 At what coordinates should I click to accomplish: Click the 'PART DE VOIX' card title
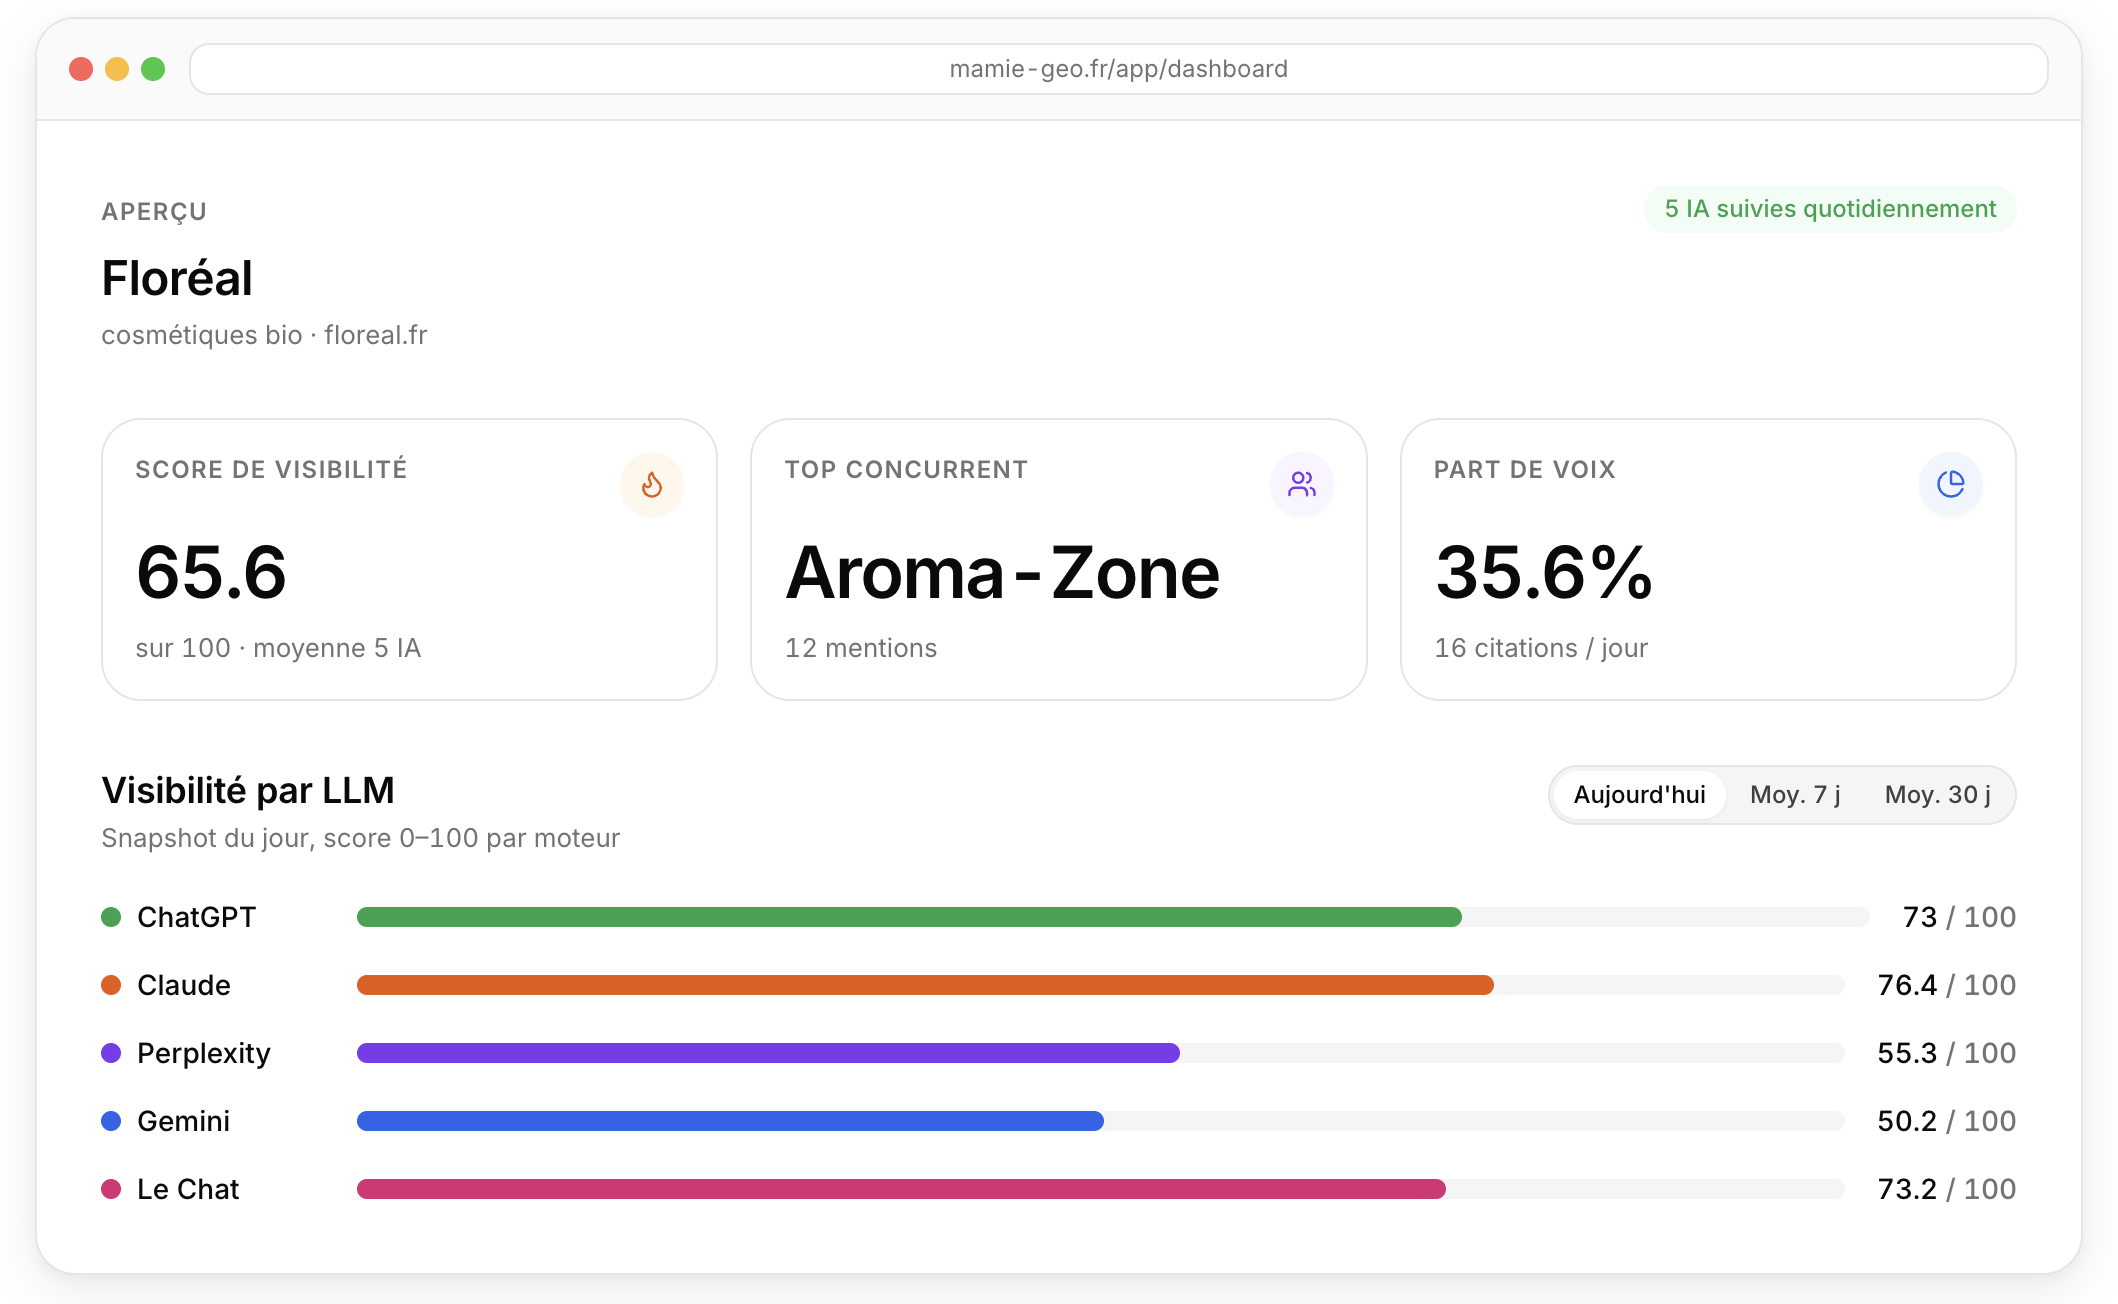tap(1524, 470)
